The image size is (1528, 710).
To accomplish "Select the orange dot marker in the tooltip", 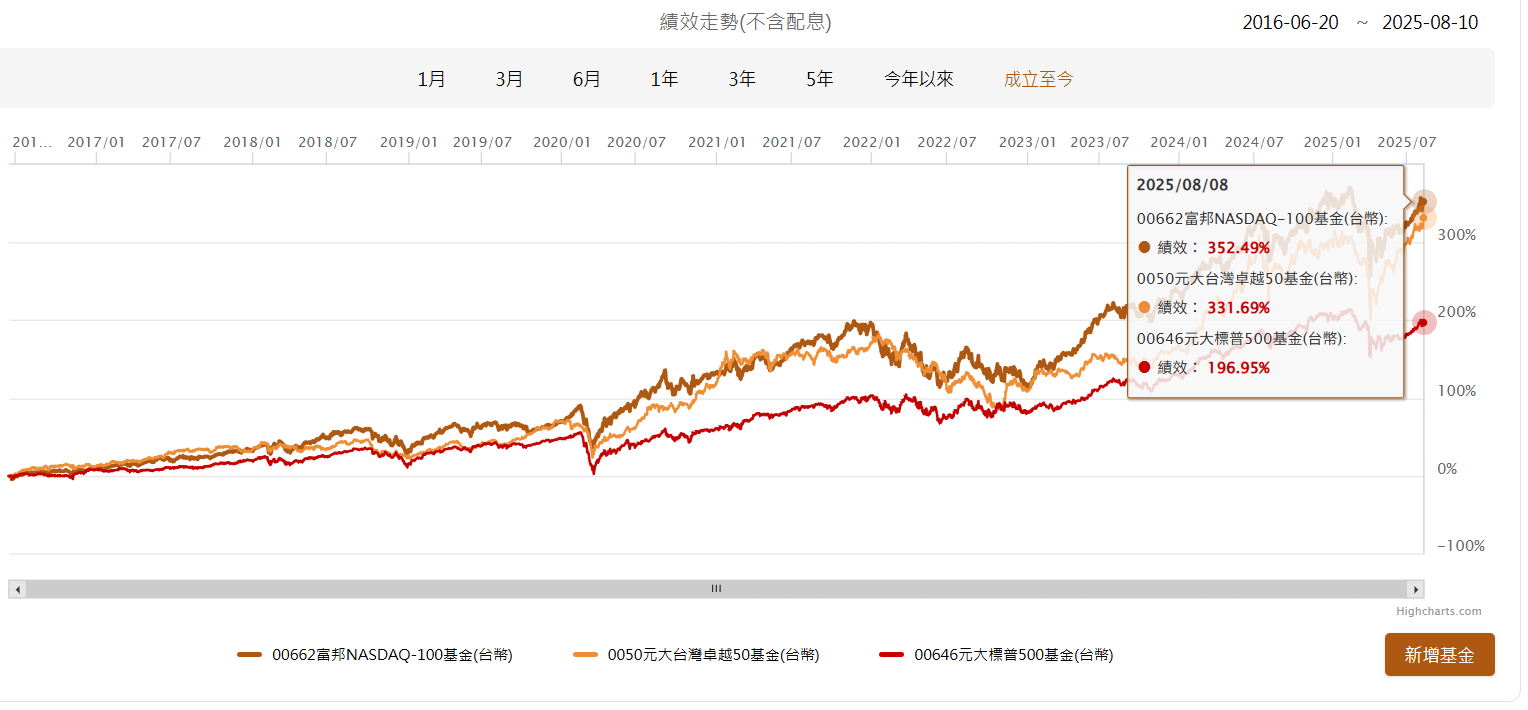I will [1146, 307].
